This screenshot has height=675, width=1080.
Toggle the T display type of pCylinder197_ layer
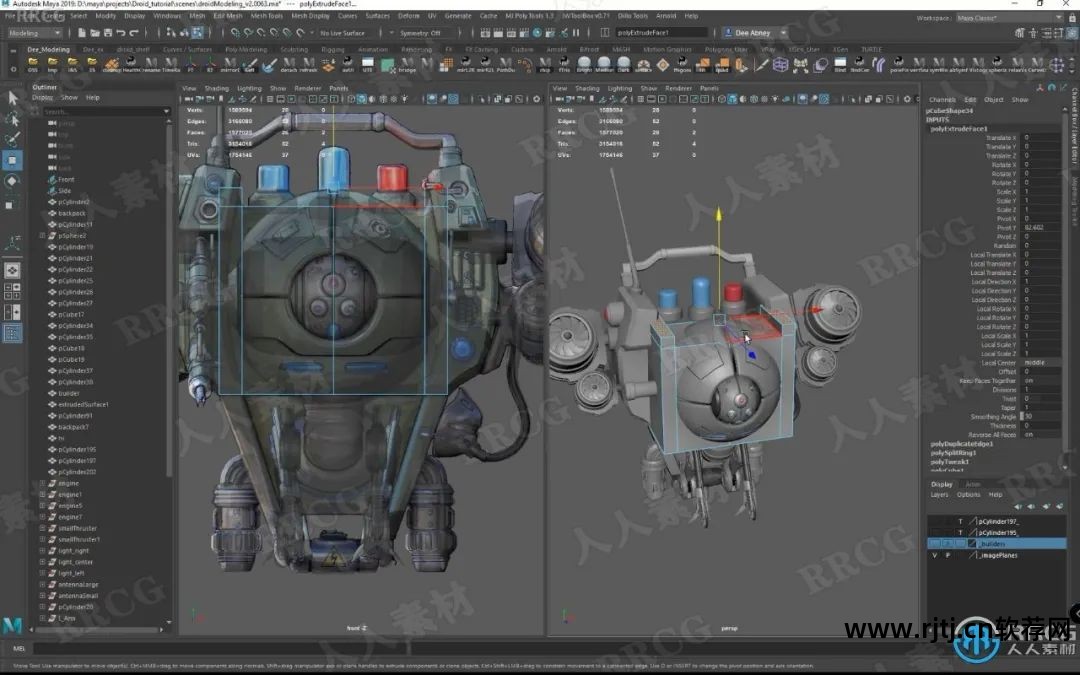click(x=960, y=521)
